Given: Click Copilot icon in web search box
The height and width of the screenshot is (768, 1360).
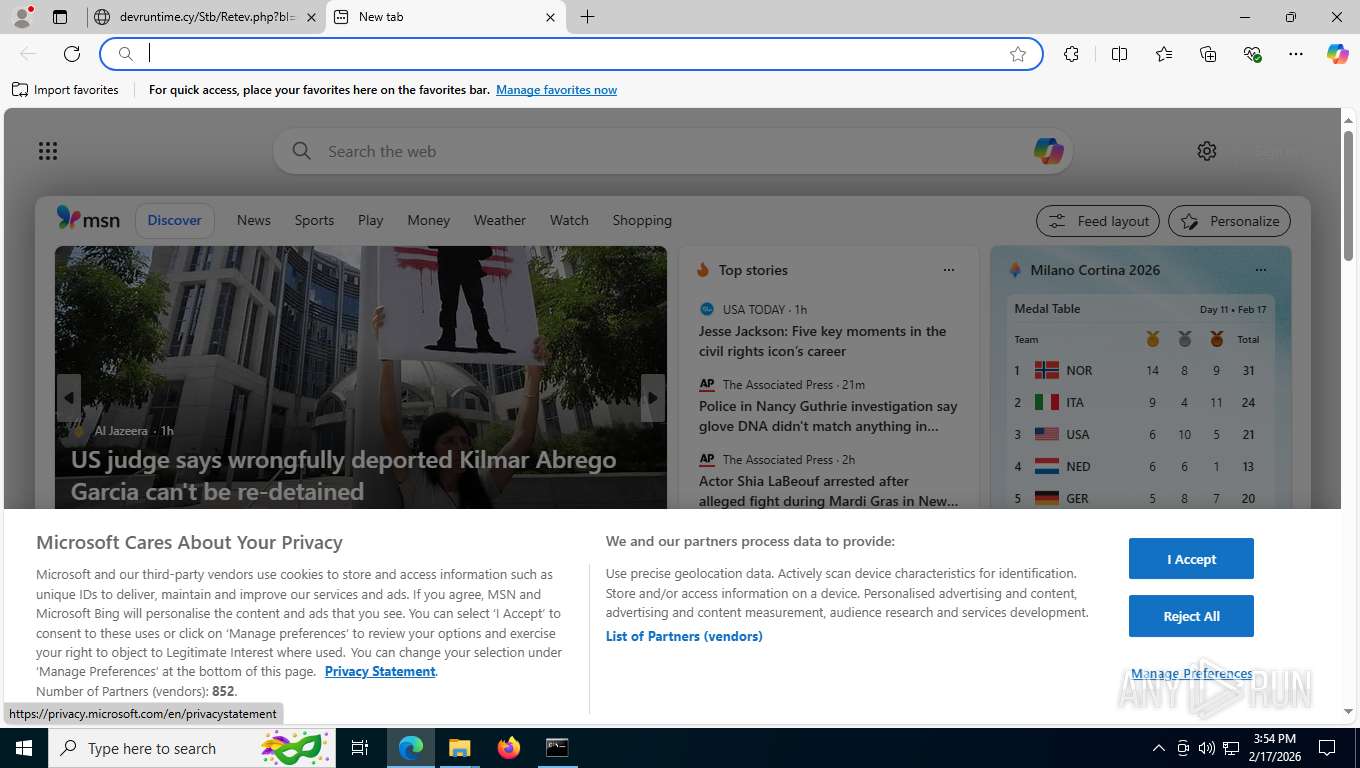Looking at the screenshot, I should [1048, 151].
